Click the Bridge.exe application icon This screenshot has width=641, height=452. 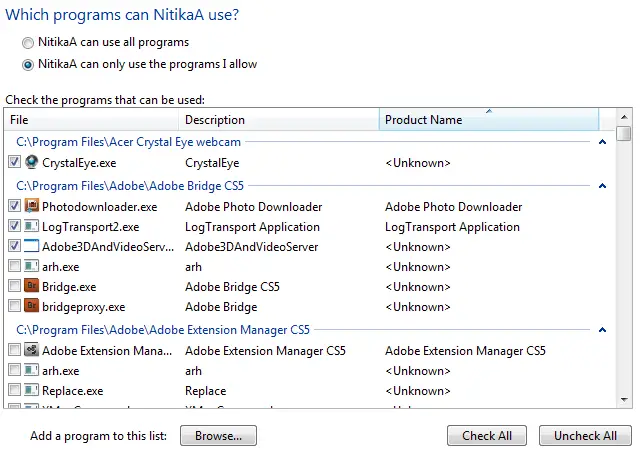(x=32, y=286)
